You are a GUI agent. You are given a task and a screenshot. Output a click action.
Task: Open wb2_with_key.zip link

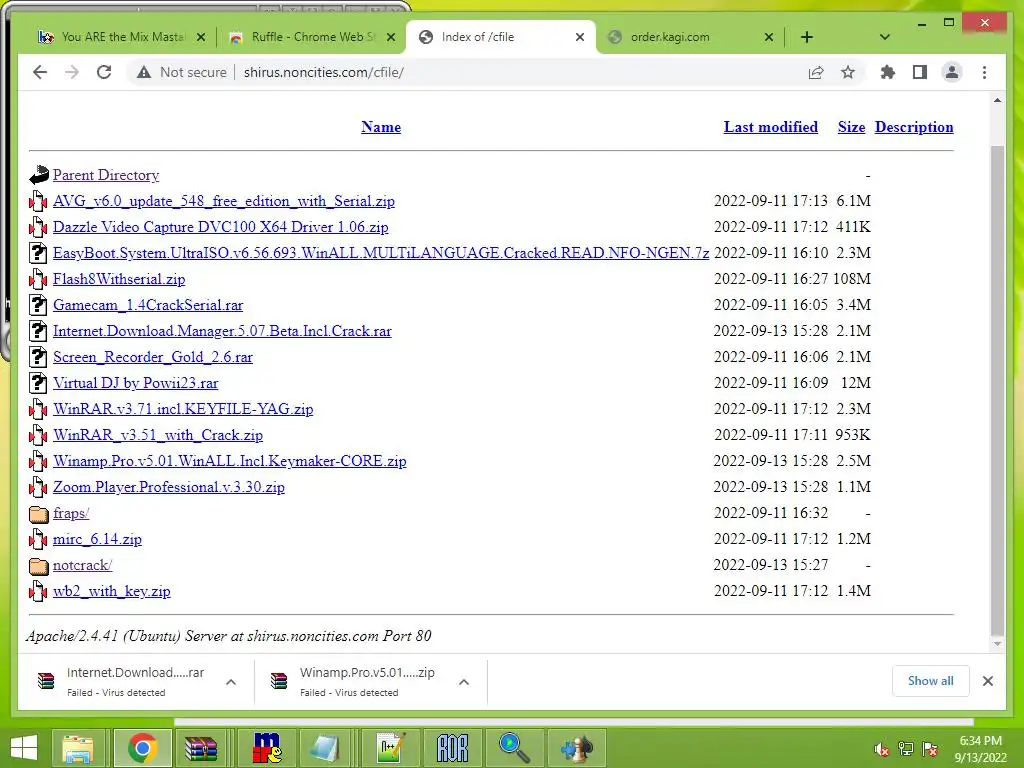point(111,591)
